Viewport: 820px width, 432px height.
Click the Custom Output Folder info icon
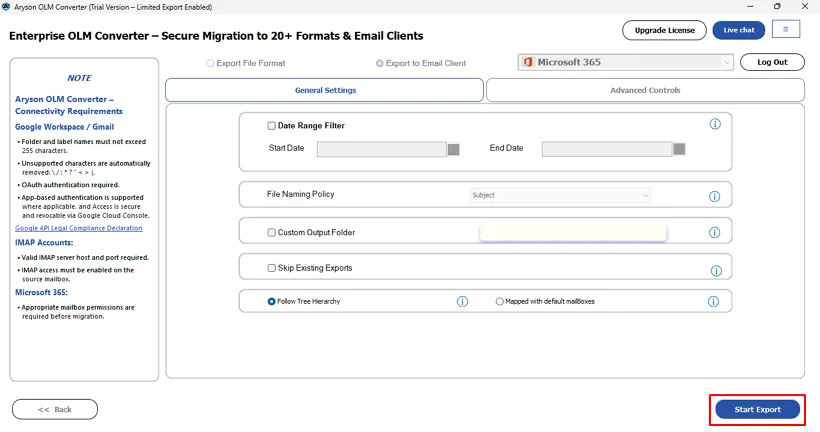715,233
